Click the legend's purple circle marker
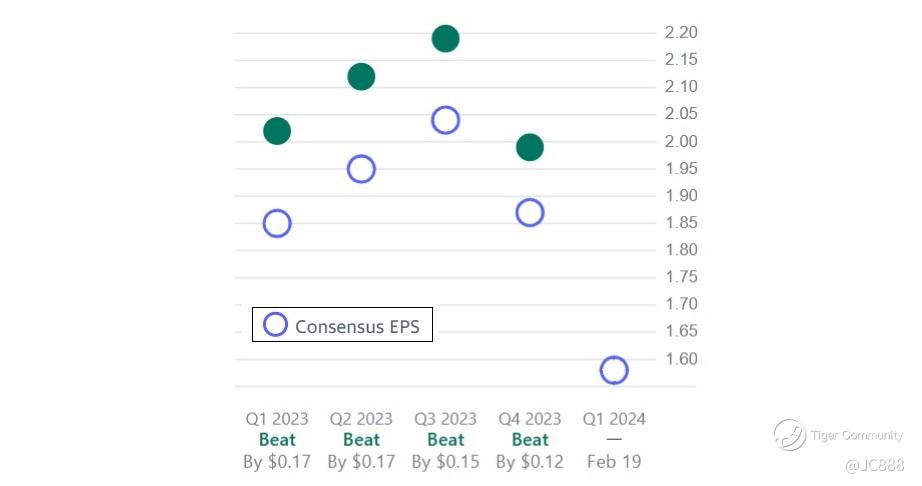The height and width of the screenshot is (486, 922). 275,325
